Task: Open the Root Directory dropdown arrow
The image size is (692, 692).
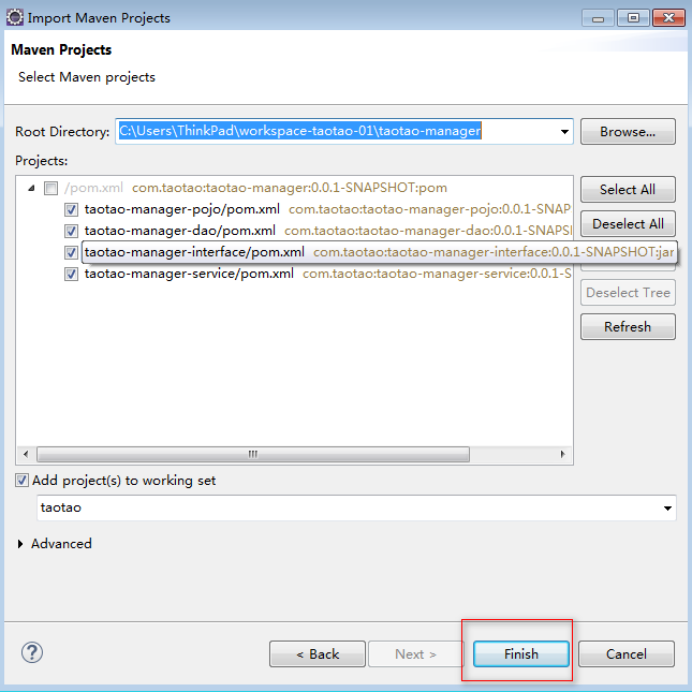Action: click(x=564, y=132)
